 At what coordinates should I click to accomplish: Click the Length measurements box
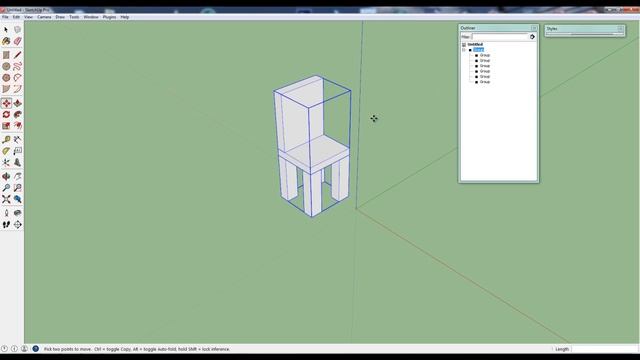click(605, 349)
